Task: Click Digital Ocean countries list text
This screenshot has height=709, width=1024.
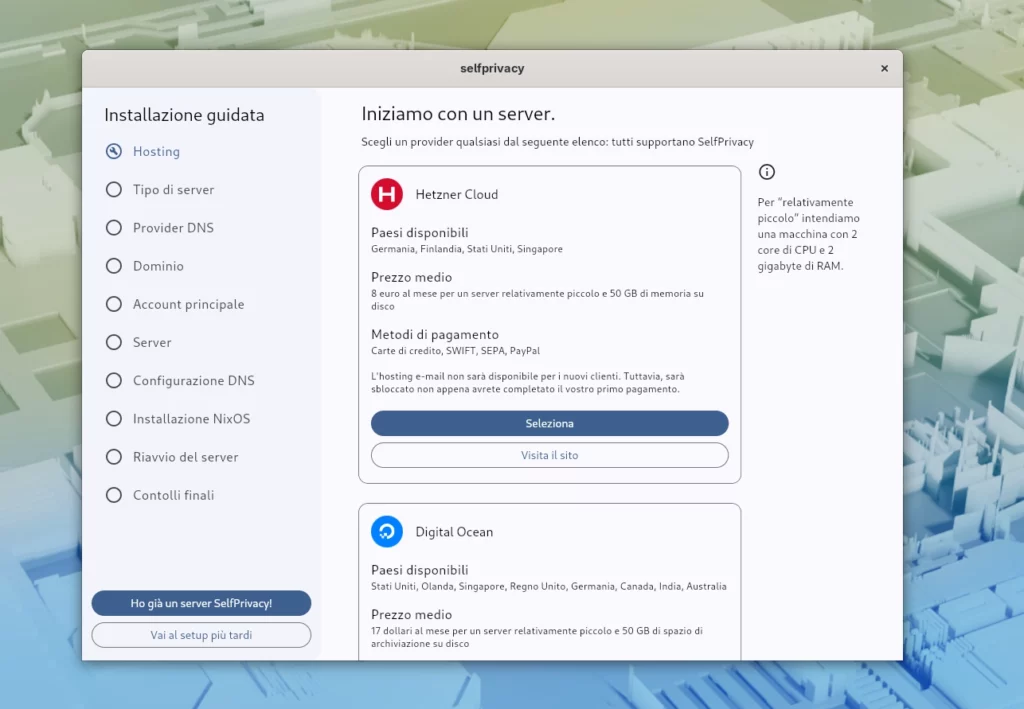Action: [x=549, y=586]
